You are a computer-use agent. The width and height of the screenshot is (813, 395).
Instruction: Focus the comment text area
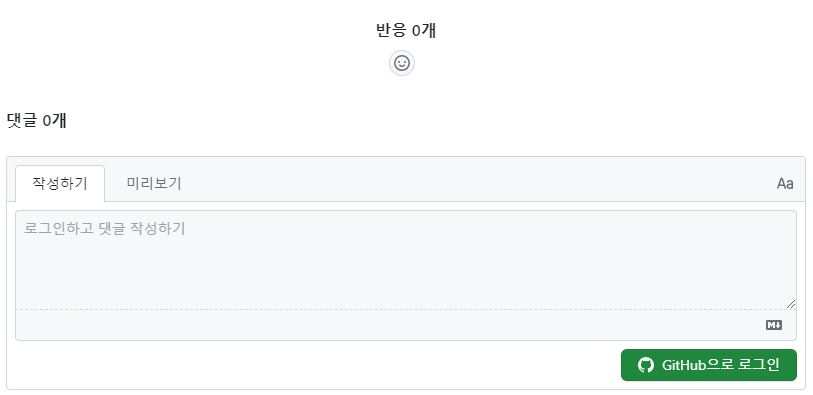406,260
